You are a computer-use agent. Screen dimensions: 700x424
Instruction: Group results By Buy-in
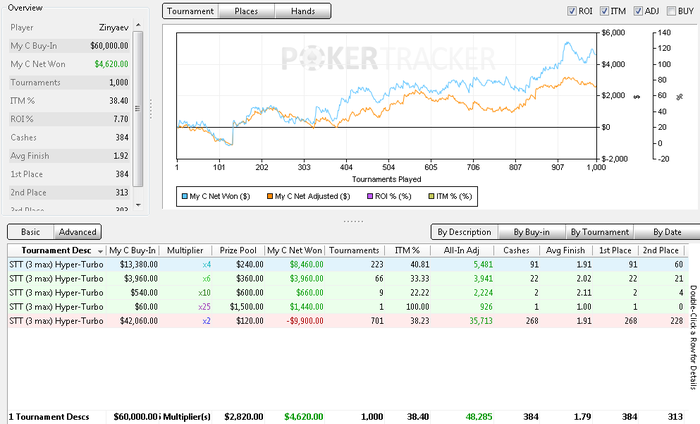coord(526,232)
